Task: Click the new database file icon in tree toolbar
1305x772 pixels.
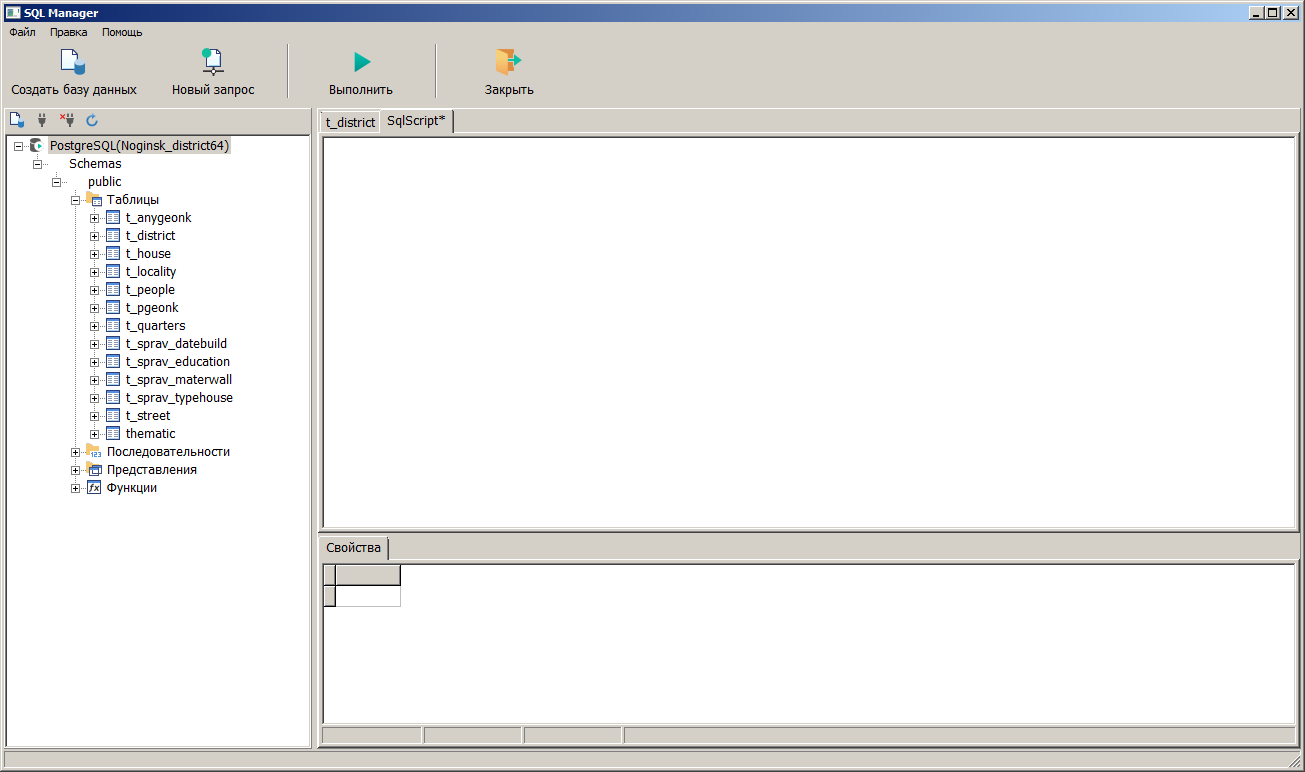Action: click(17, 120)
